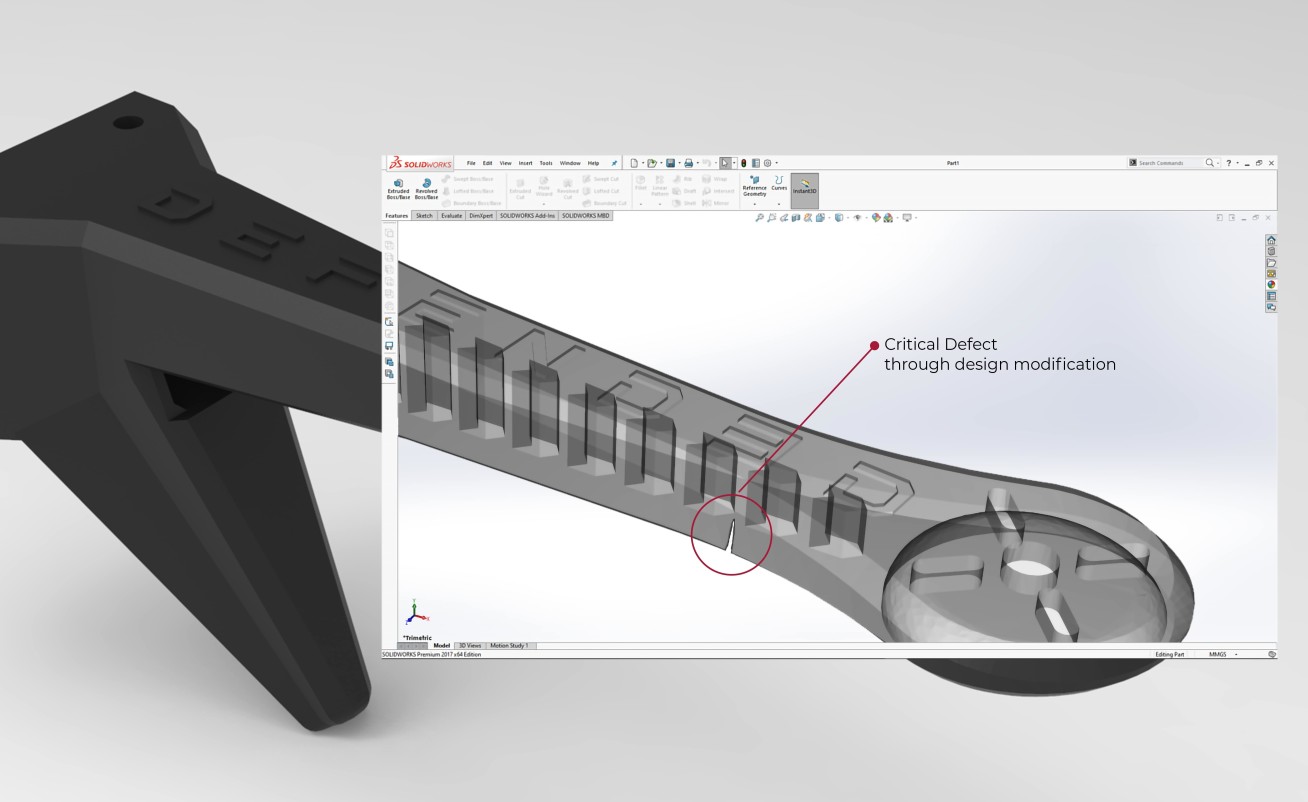The image size is (1308, 802).
Task: Open the Options gear icon
Action: click(x=767, y=163)
